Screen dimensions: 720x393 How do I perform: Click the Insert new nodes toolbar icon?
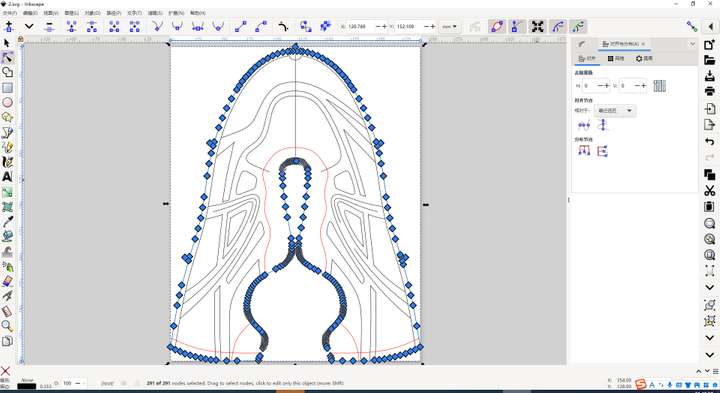[9, 27]
